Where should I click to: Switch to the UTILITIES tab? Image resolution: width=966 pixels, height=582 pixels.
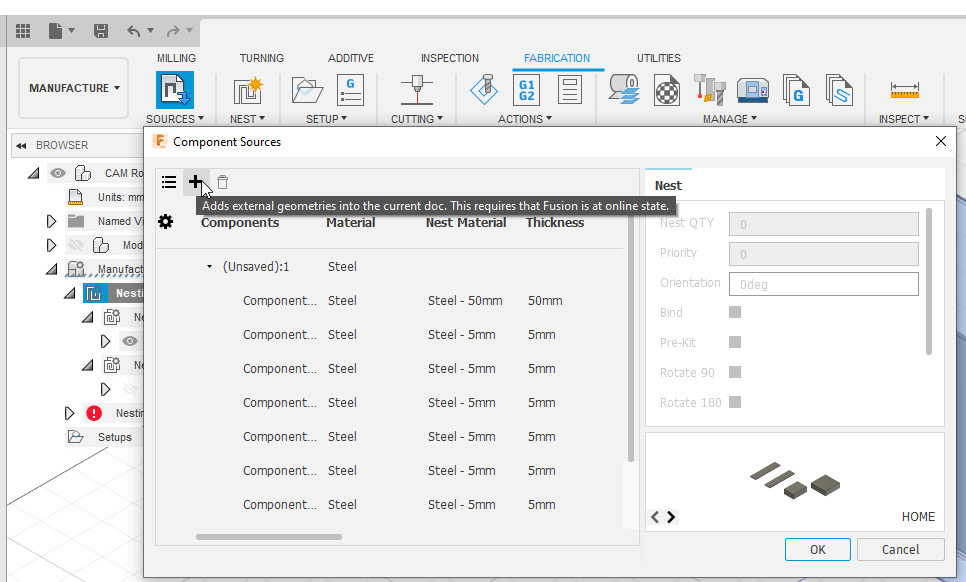click(659, 58)
